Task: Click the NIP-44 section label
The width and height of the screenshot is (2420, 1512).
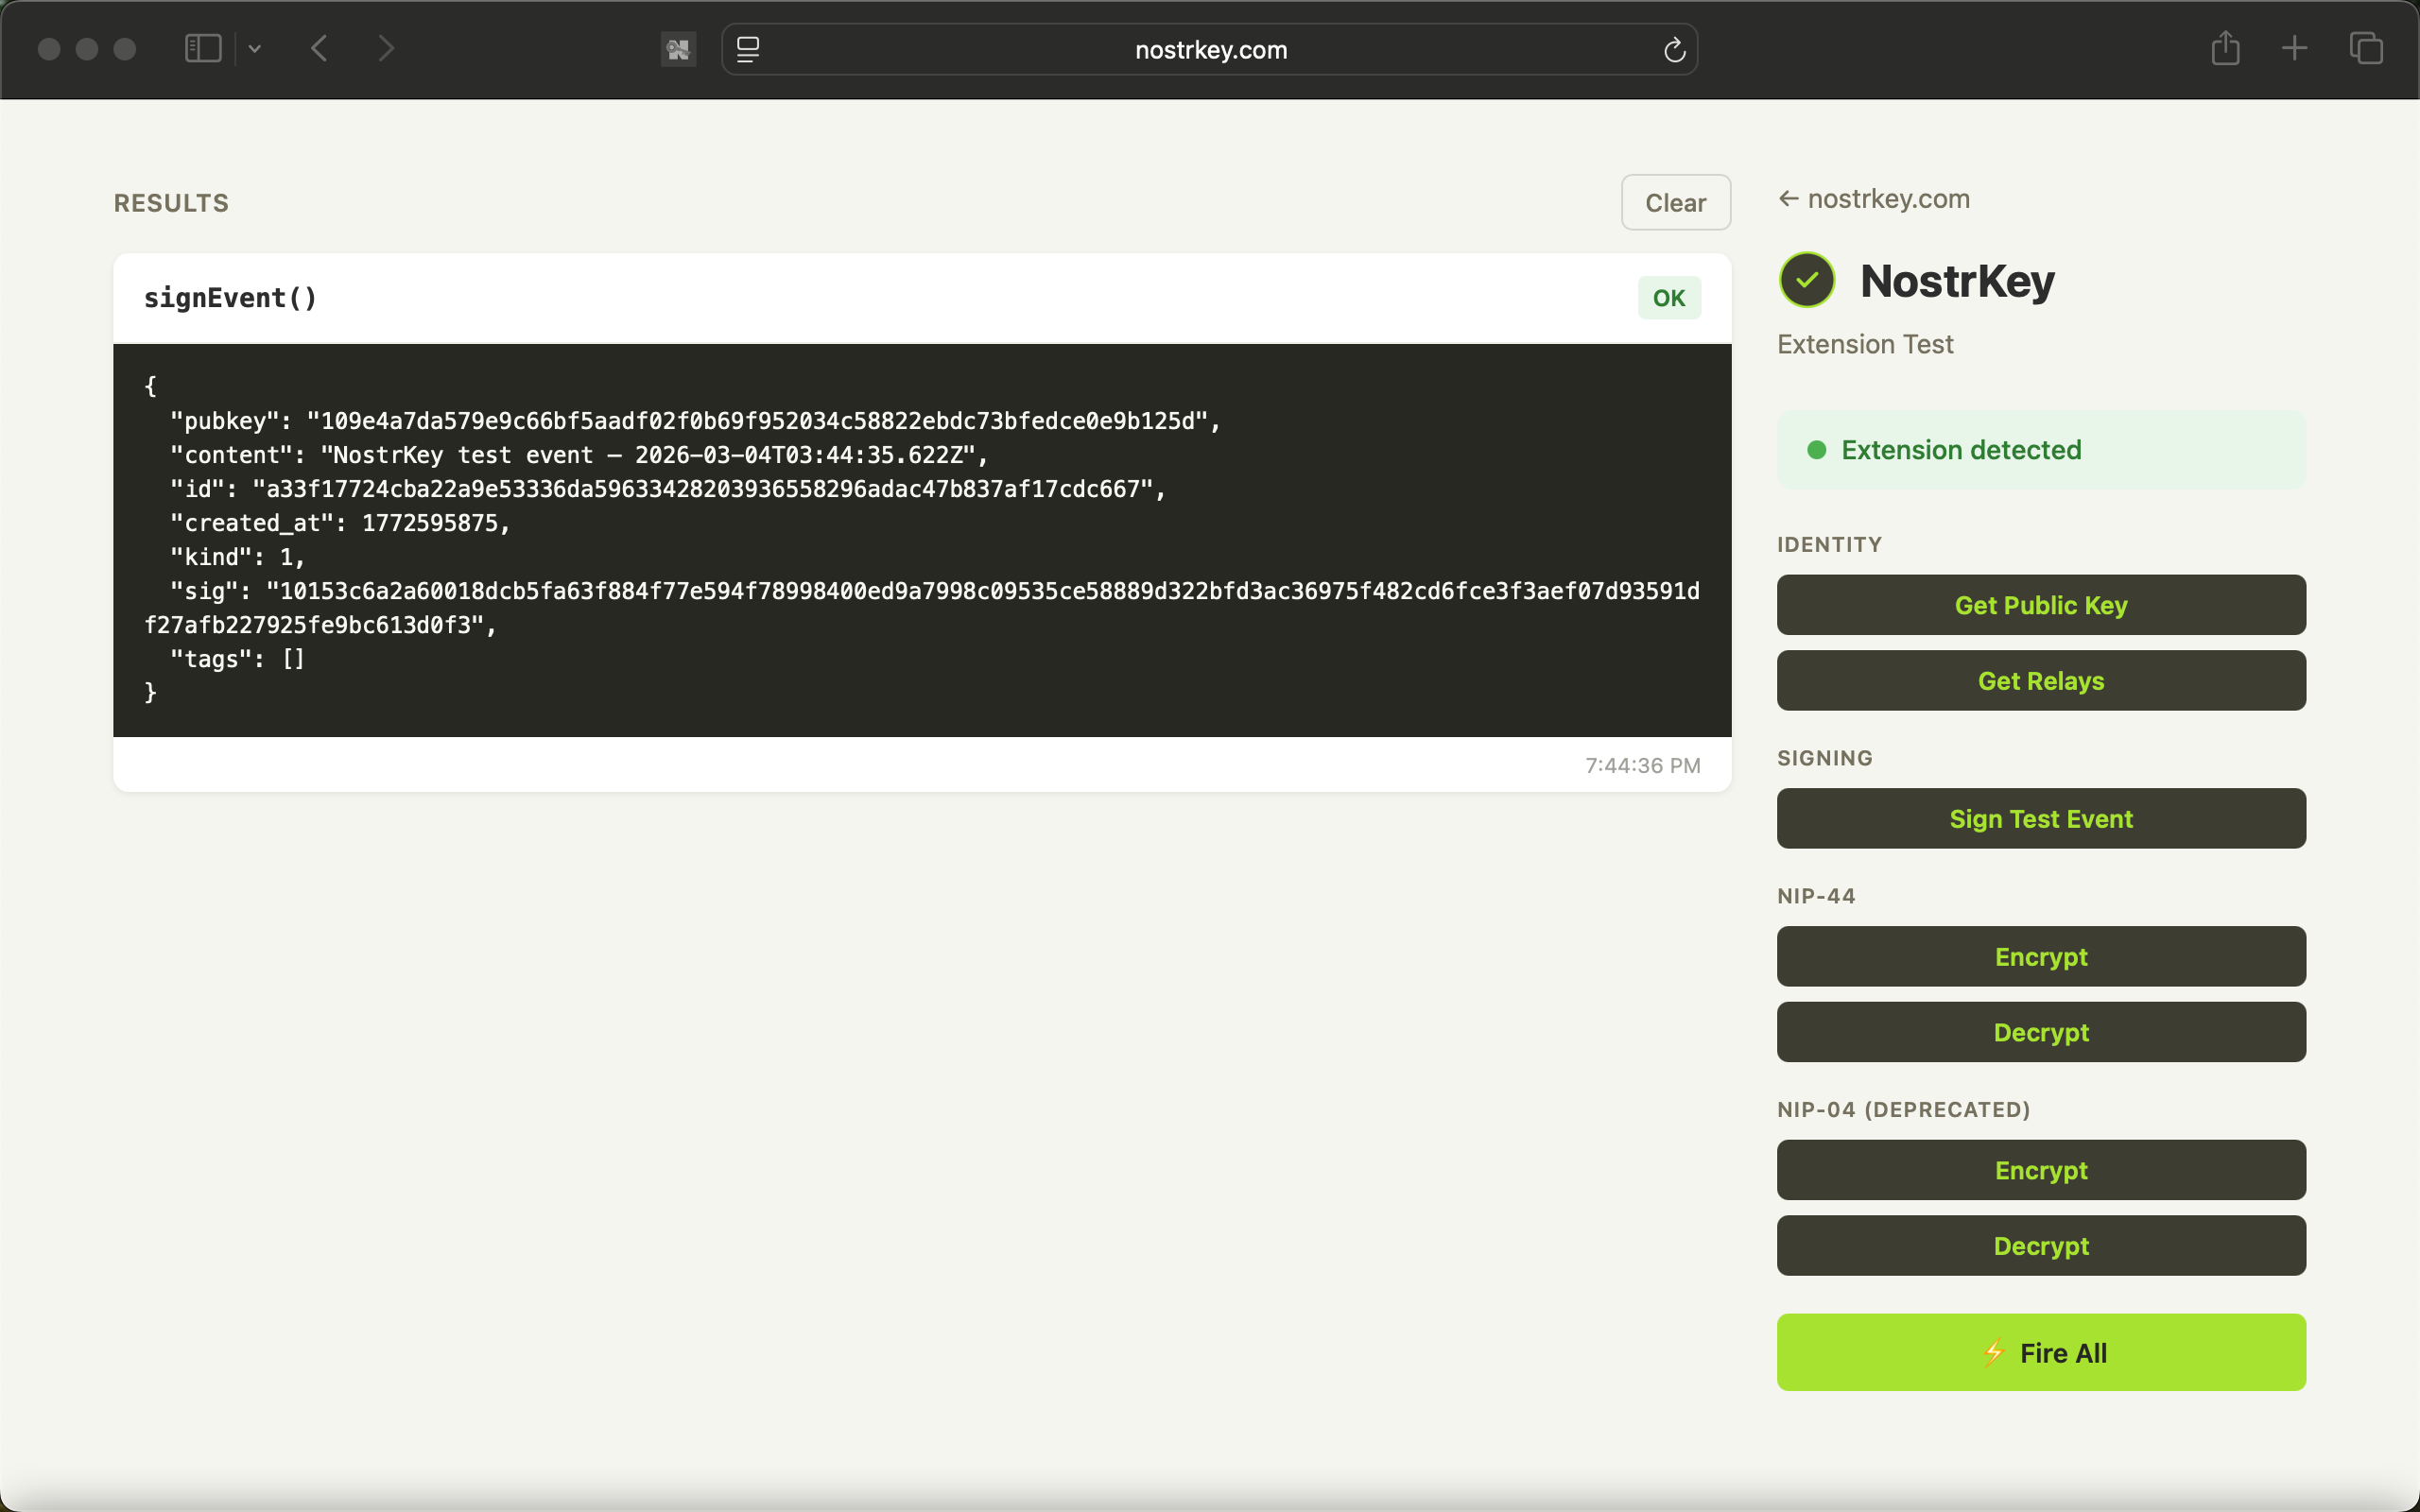Action: tap(1816, 896)
